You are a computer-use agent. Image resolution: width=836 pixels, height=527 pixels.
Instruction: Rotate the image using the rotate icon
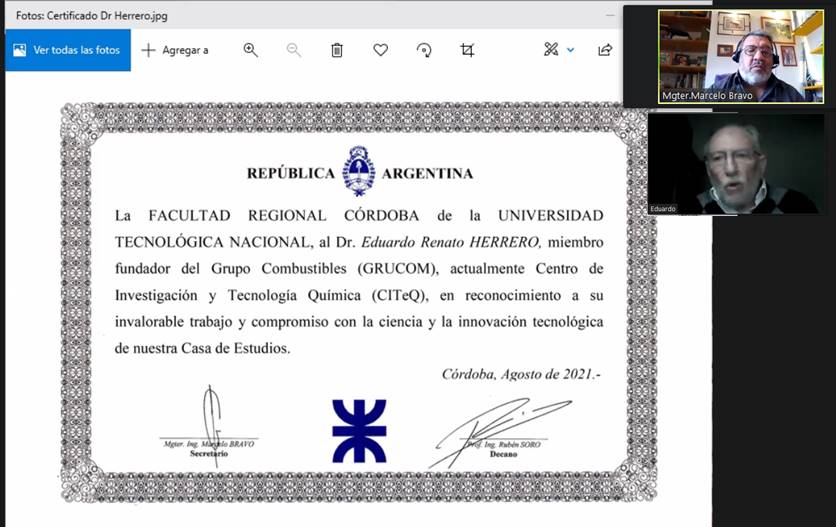point(424,50)
